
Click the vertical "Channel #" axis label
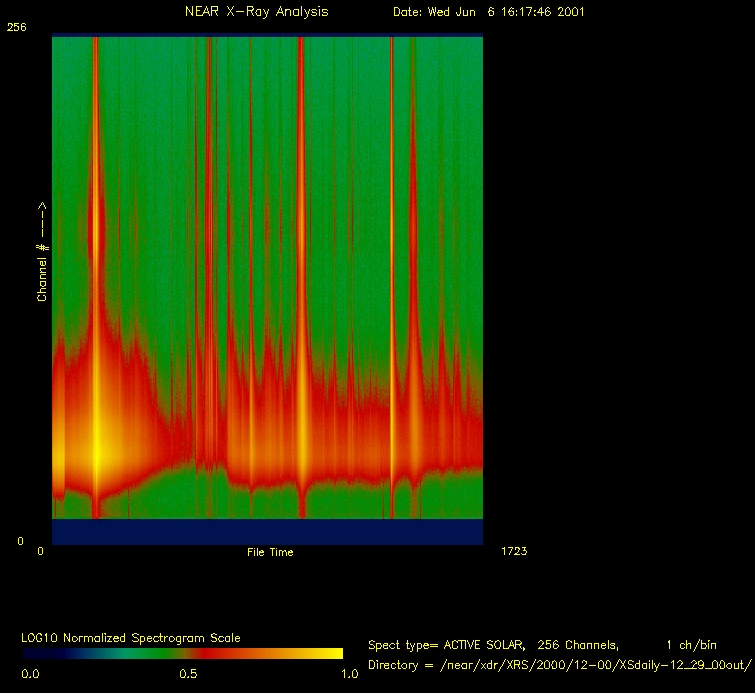click(x=42, y=252)
